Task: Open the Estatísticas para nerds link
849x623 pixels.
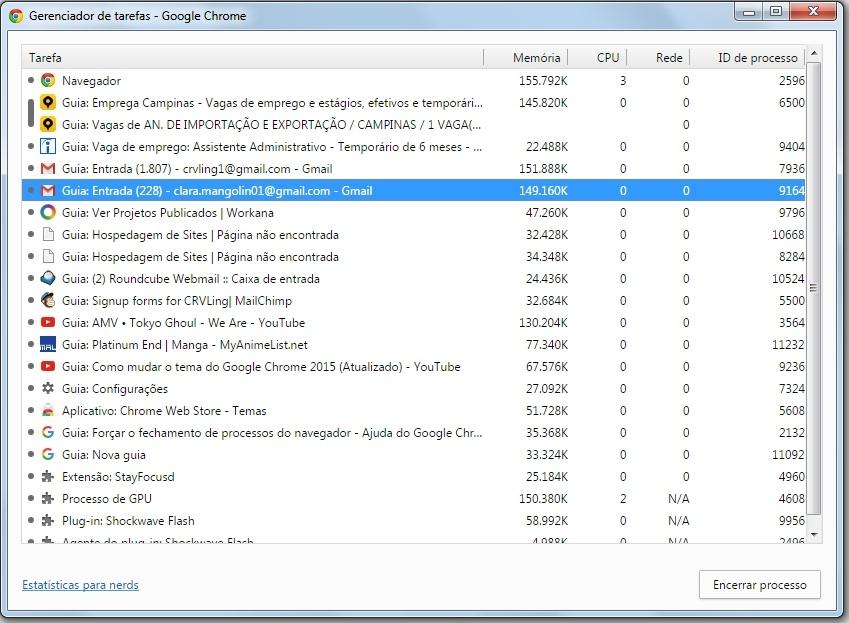Action: (80, 585)
